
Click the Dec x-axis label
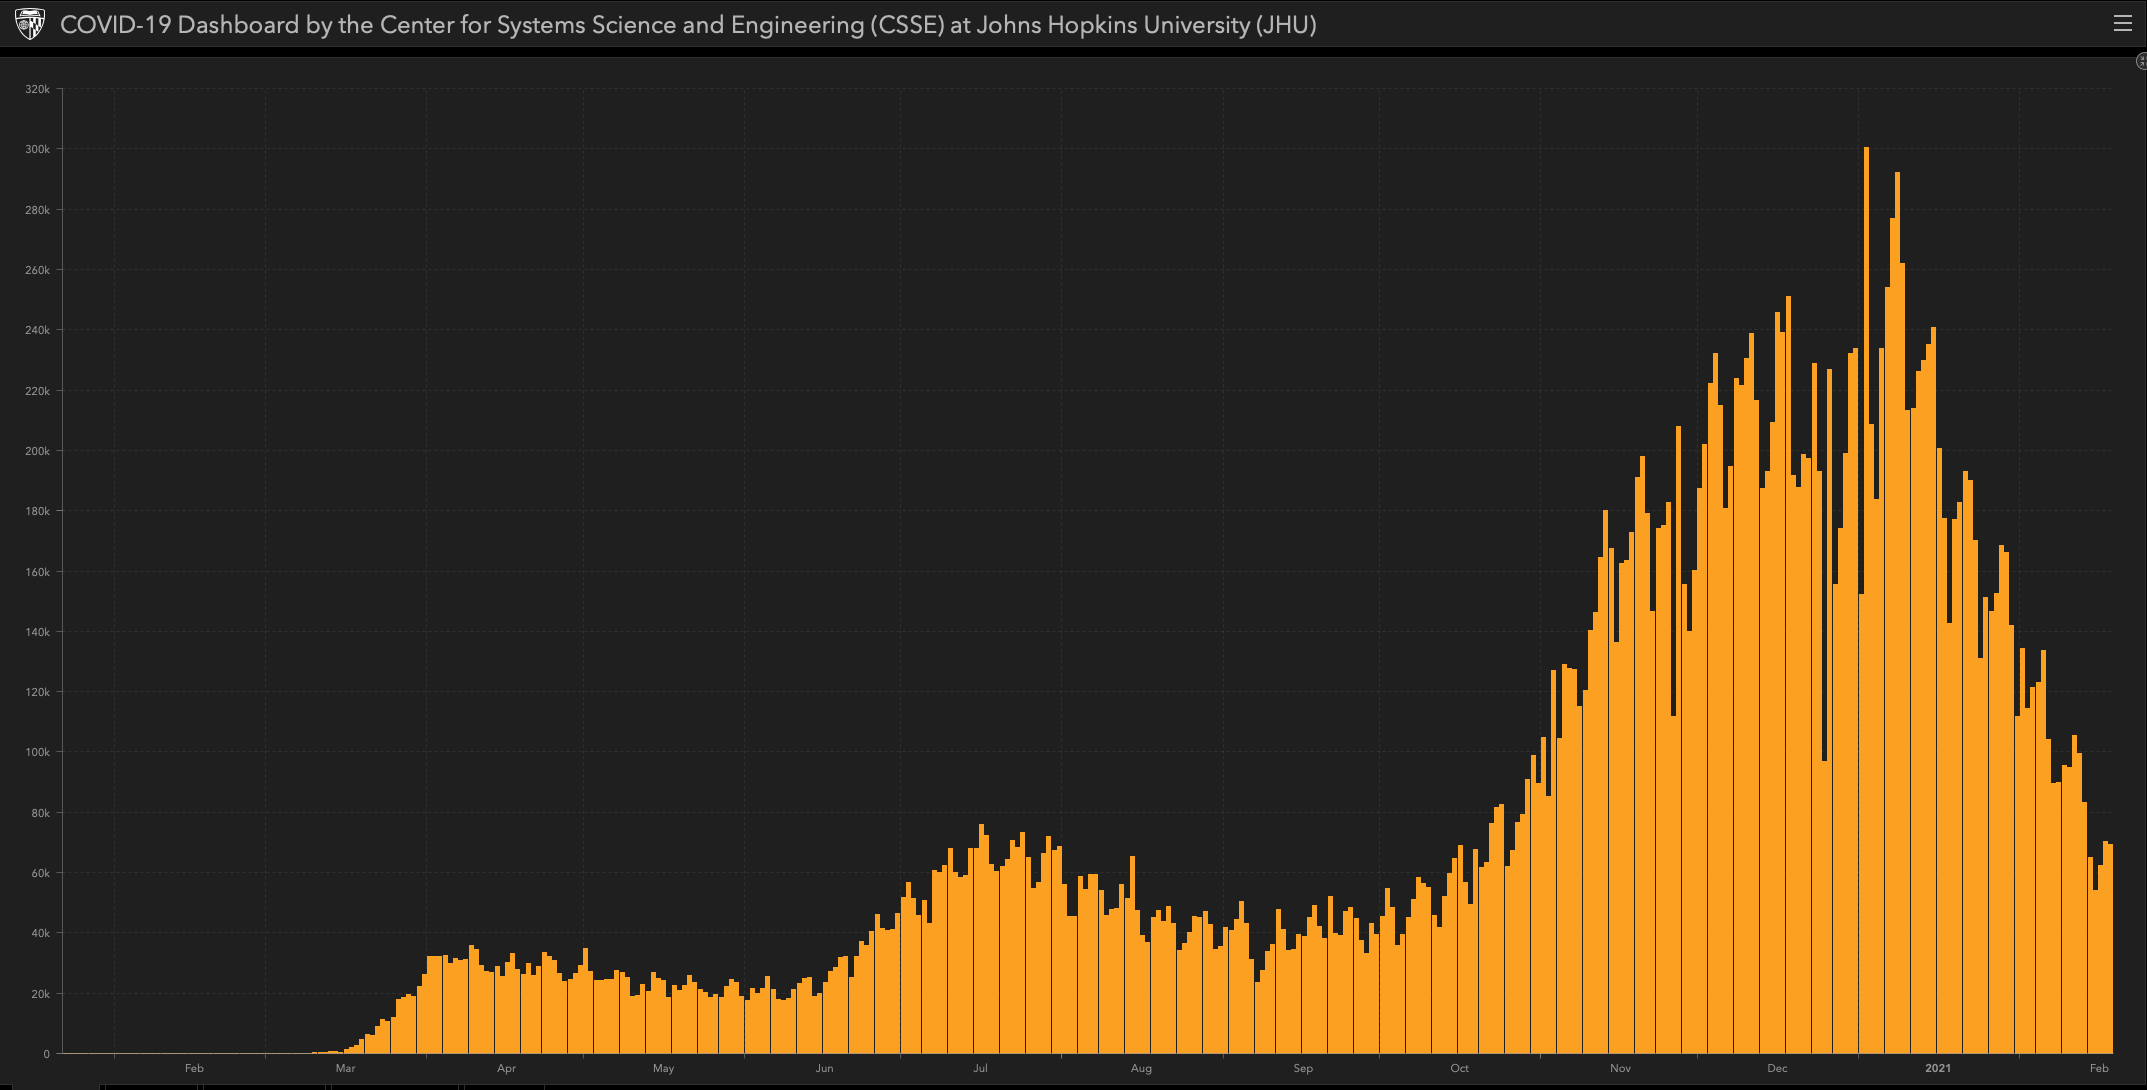tap(1777, 1068)
